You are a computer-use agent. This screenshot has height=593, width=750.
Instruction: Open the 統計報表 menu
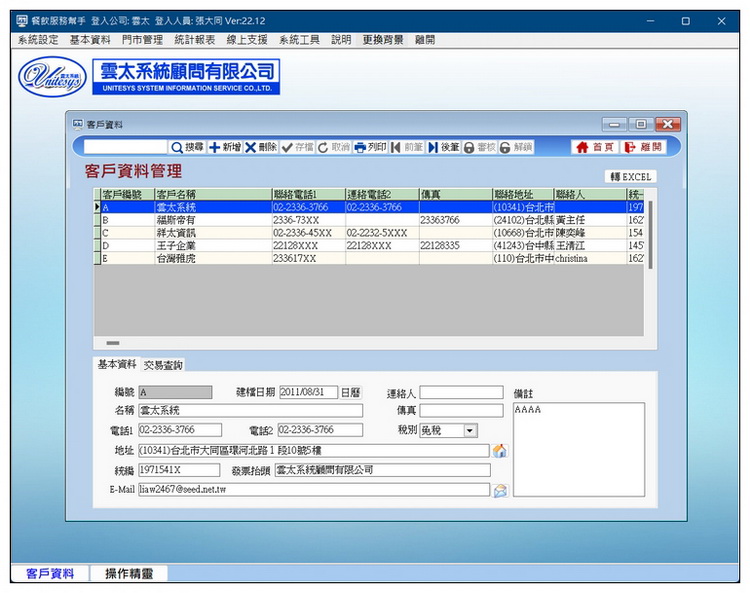[194, 40]
